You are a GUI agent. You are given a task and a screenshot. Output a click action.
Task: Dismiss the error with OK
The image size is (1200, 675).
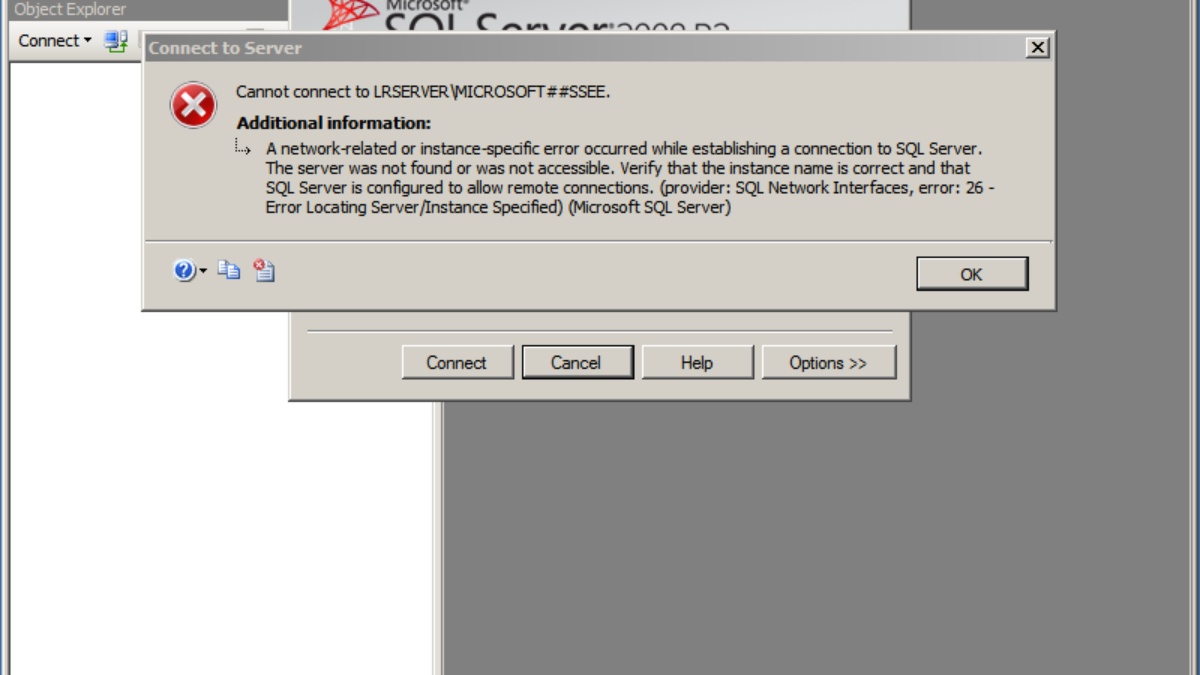pyautogui.click(x=971, y=274)
